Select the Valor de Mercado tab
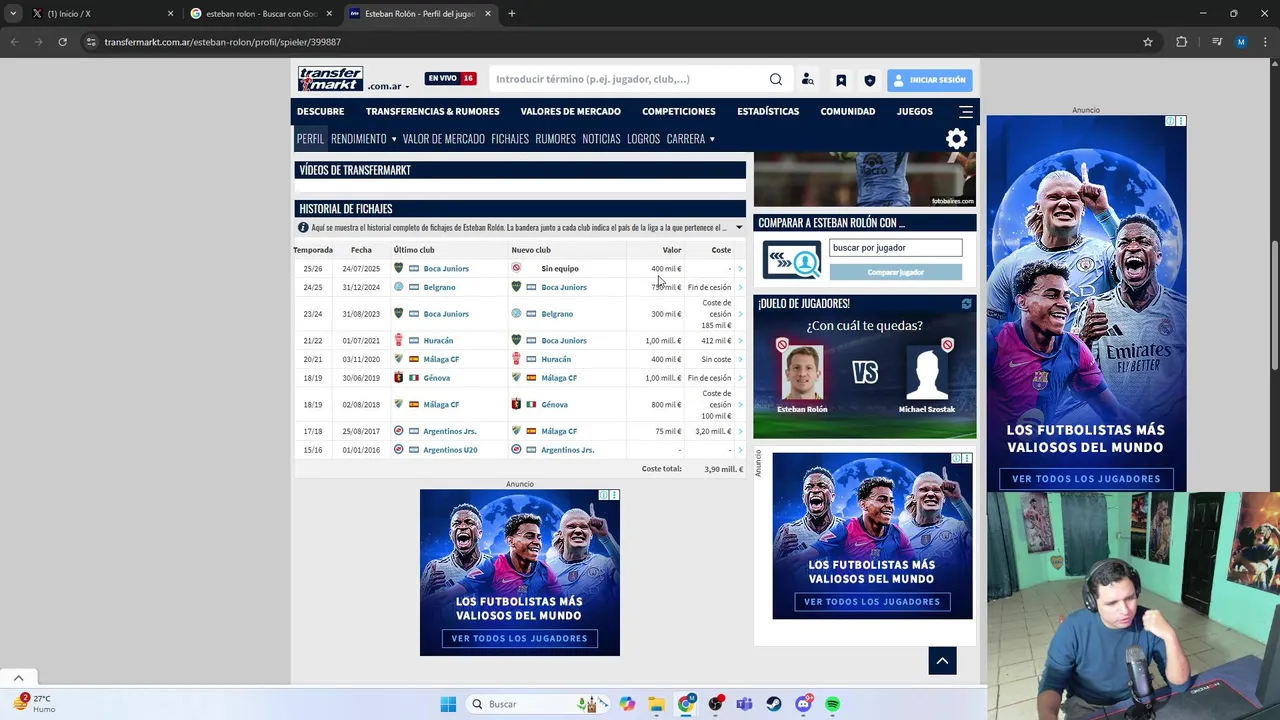 point(444,139)
